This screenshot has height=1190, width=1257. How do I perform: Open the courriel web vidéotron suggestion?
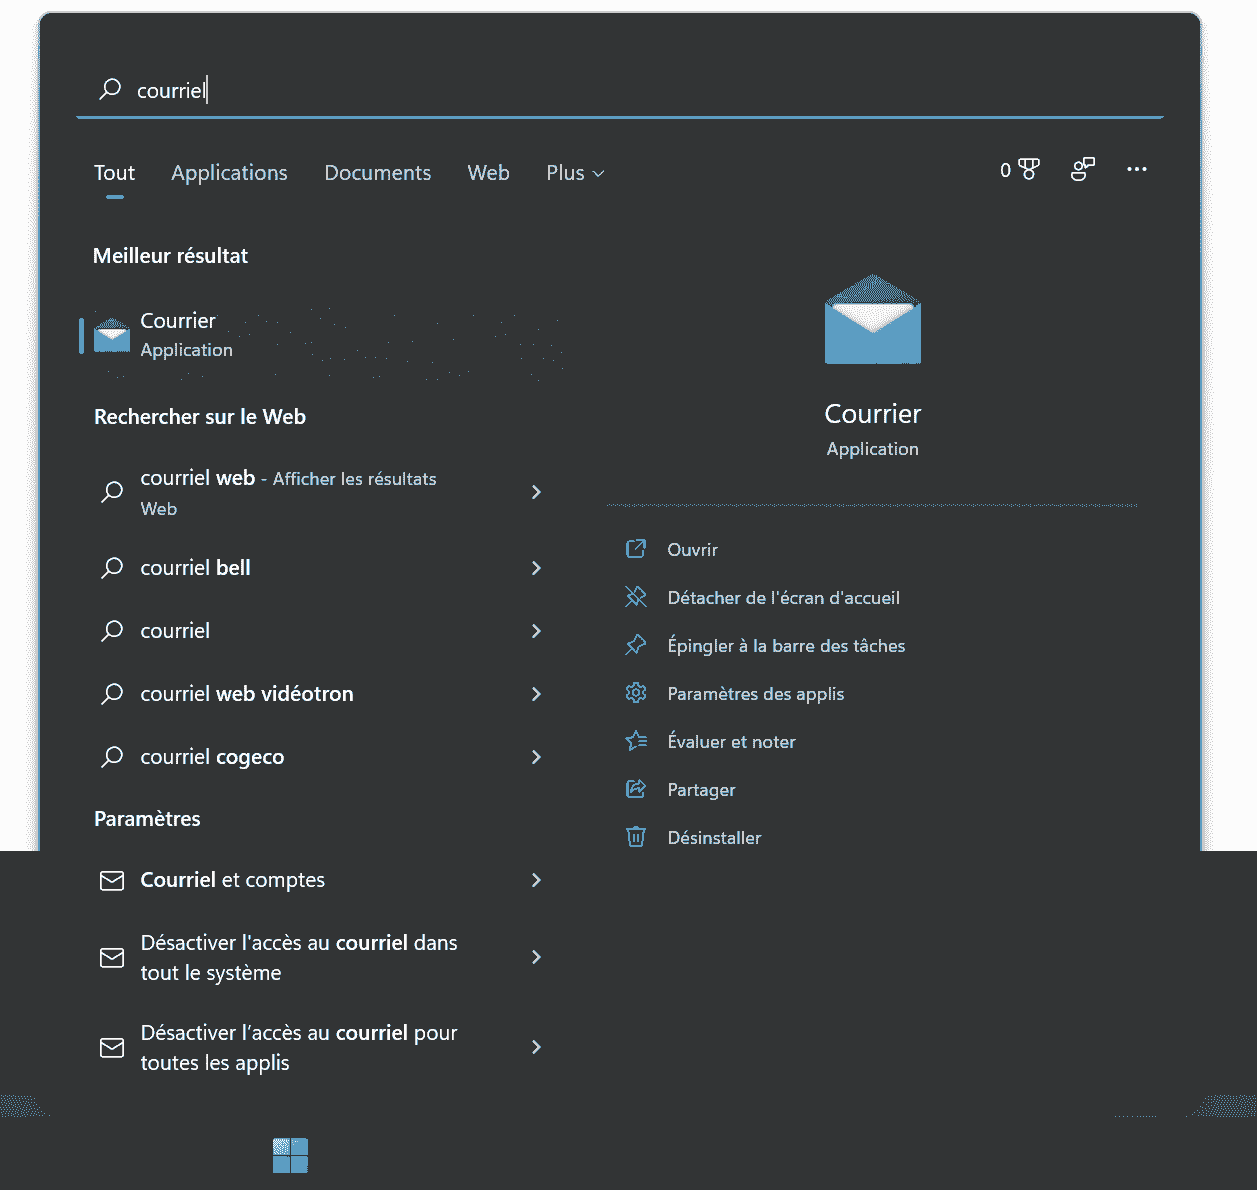(x=247, y=694)
